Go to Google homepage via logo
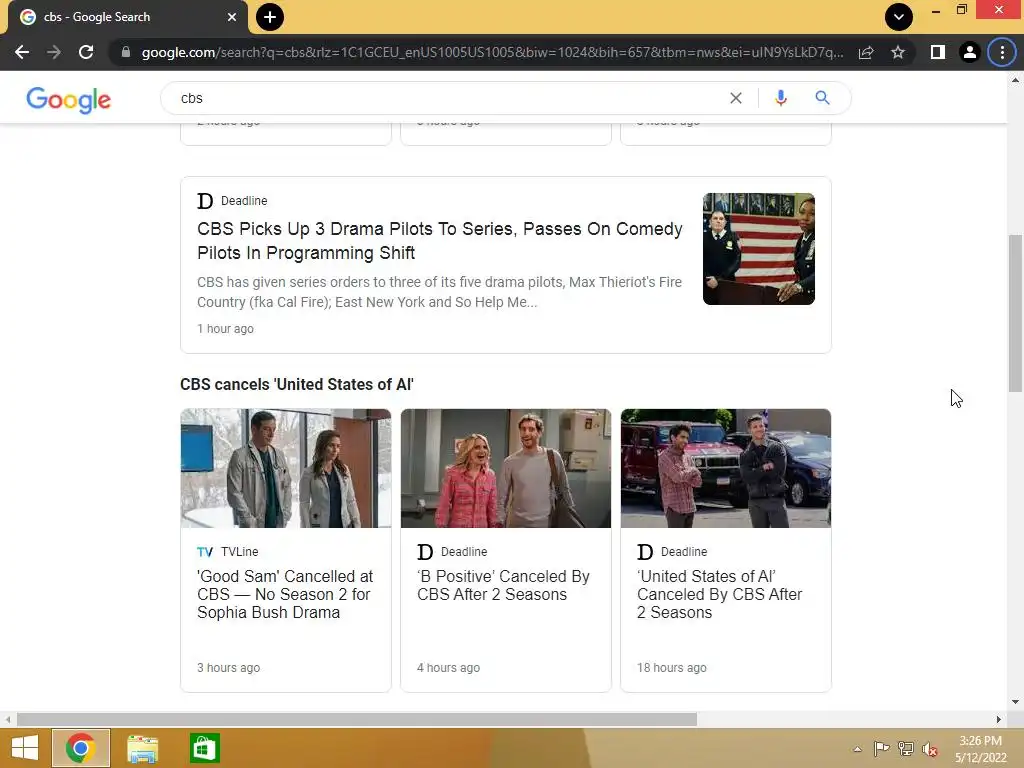The height and width of the screenshot is (768, 1024). coord(69,100)
